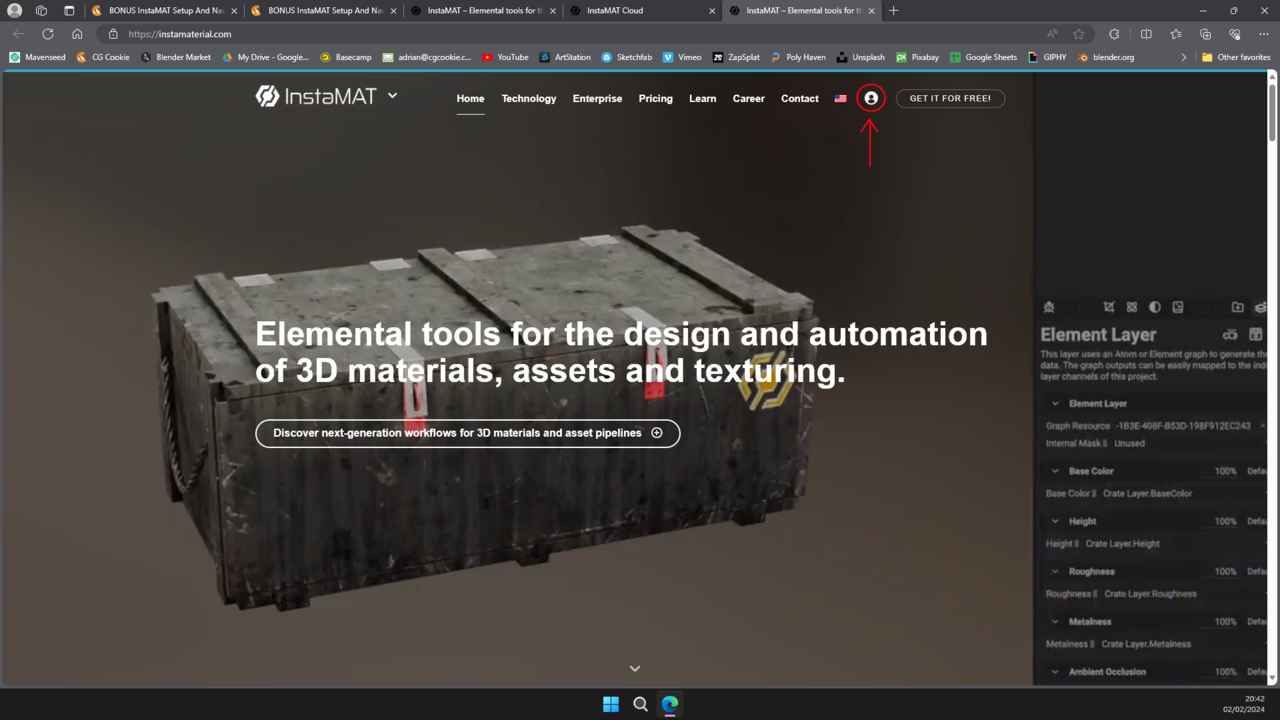
Task: Open the YouTube bookmark
Action: coord(505,57)
